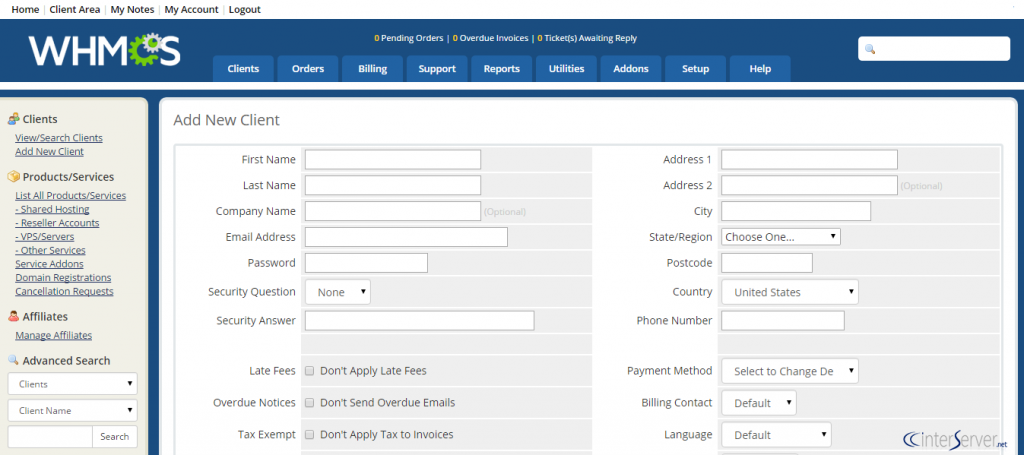Open My Account

pyautogui.click(x=191, y=9)
